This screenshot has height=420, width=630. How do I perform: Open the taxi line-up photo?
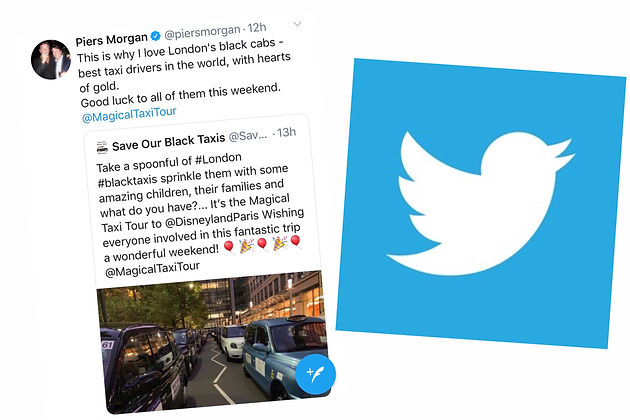(214, 343)
